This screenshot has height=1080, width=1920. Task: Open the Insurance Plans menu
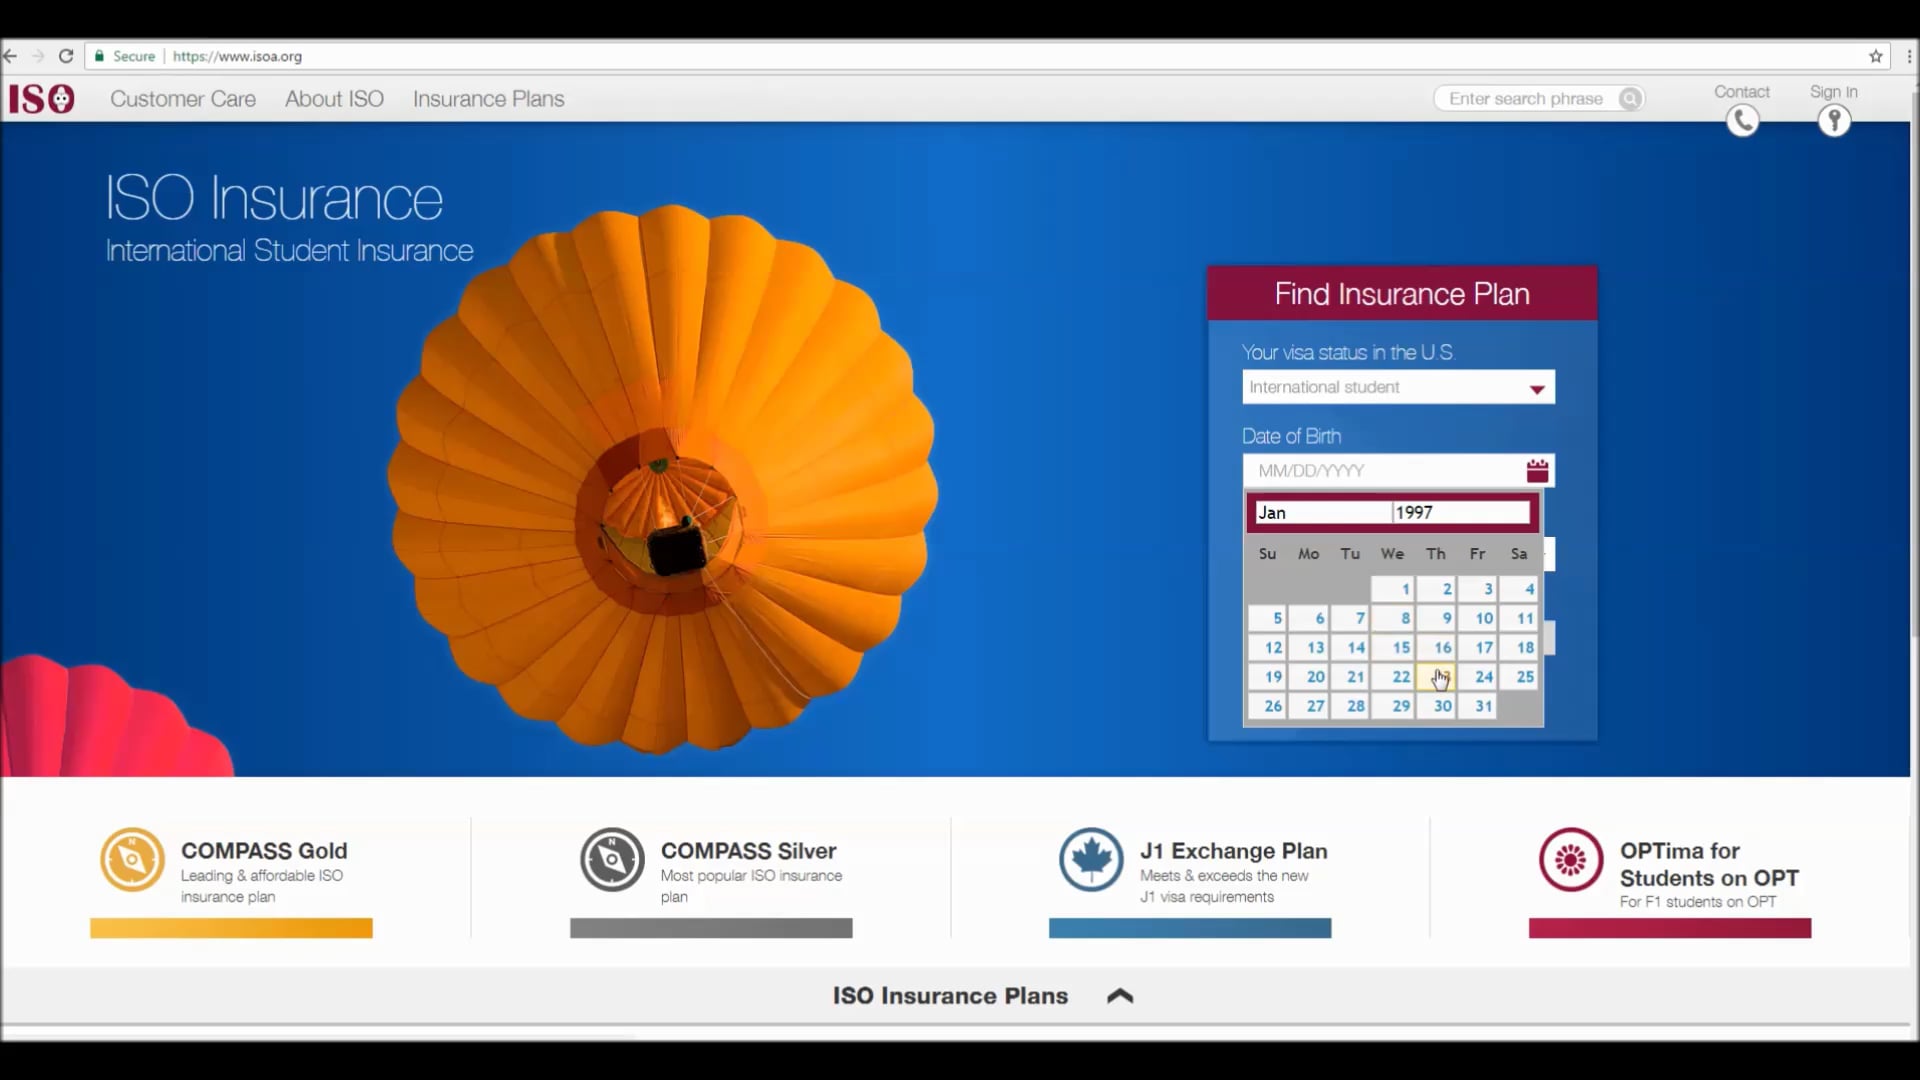pyautogui.click(x=488, y=99)
